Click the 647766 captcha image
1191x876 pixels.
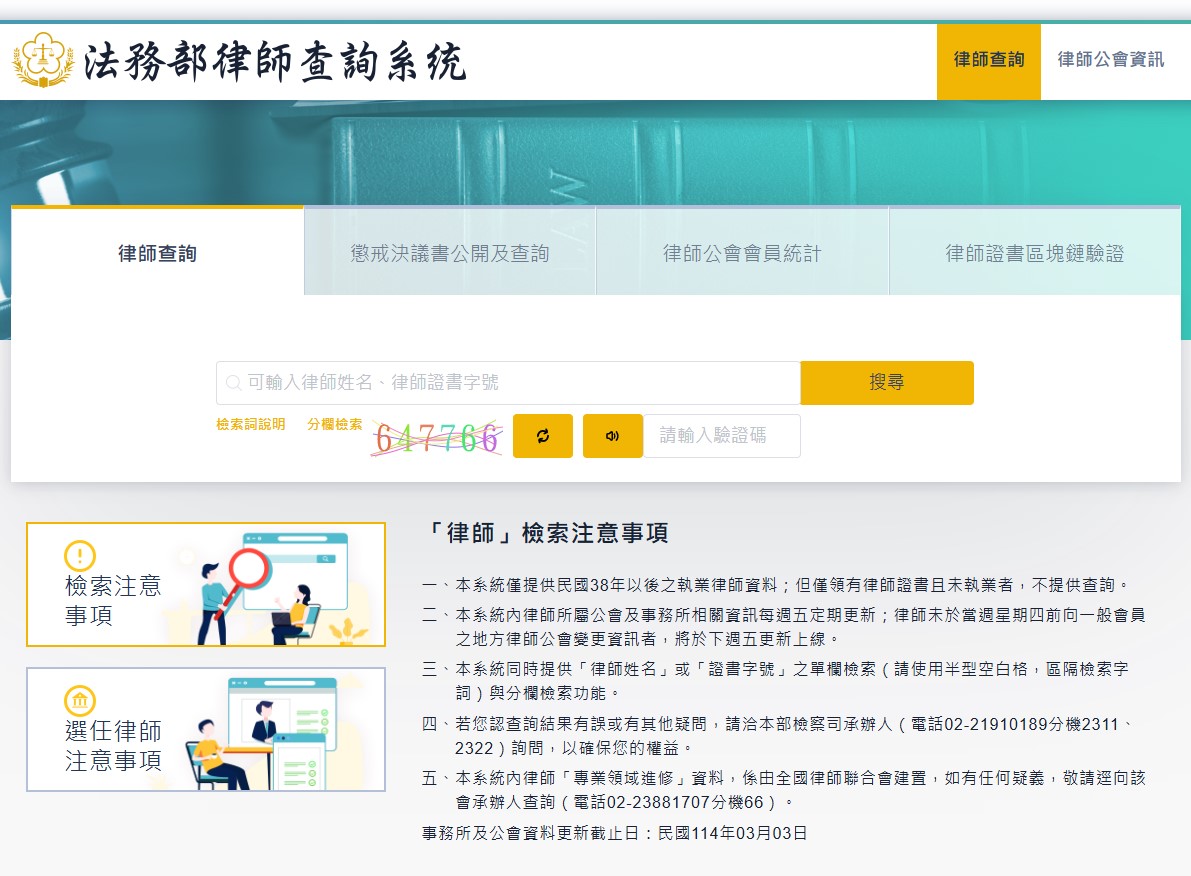[x=436, y=438]
